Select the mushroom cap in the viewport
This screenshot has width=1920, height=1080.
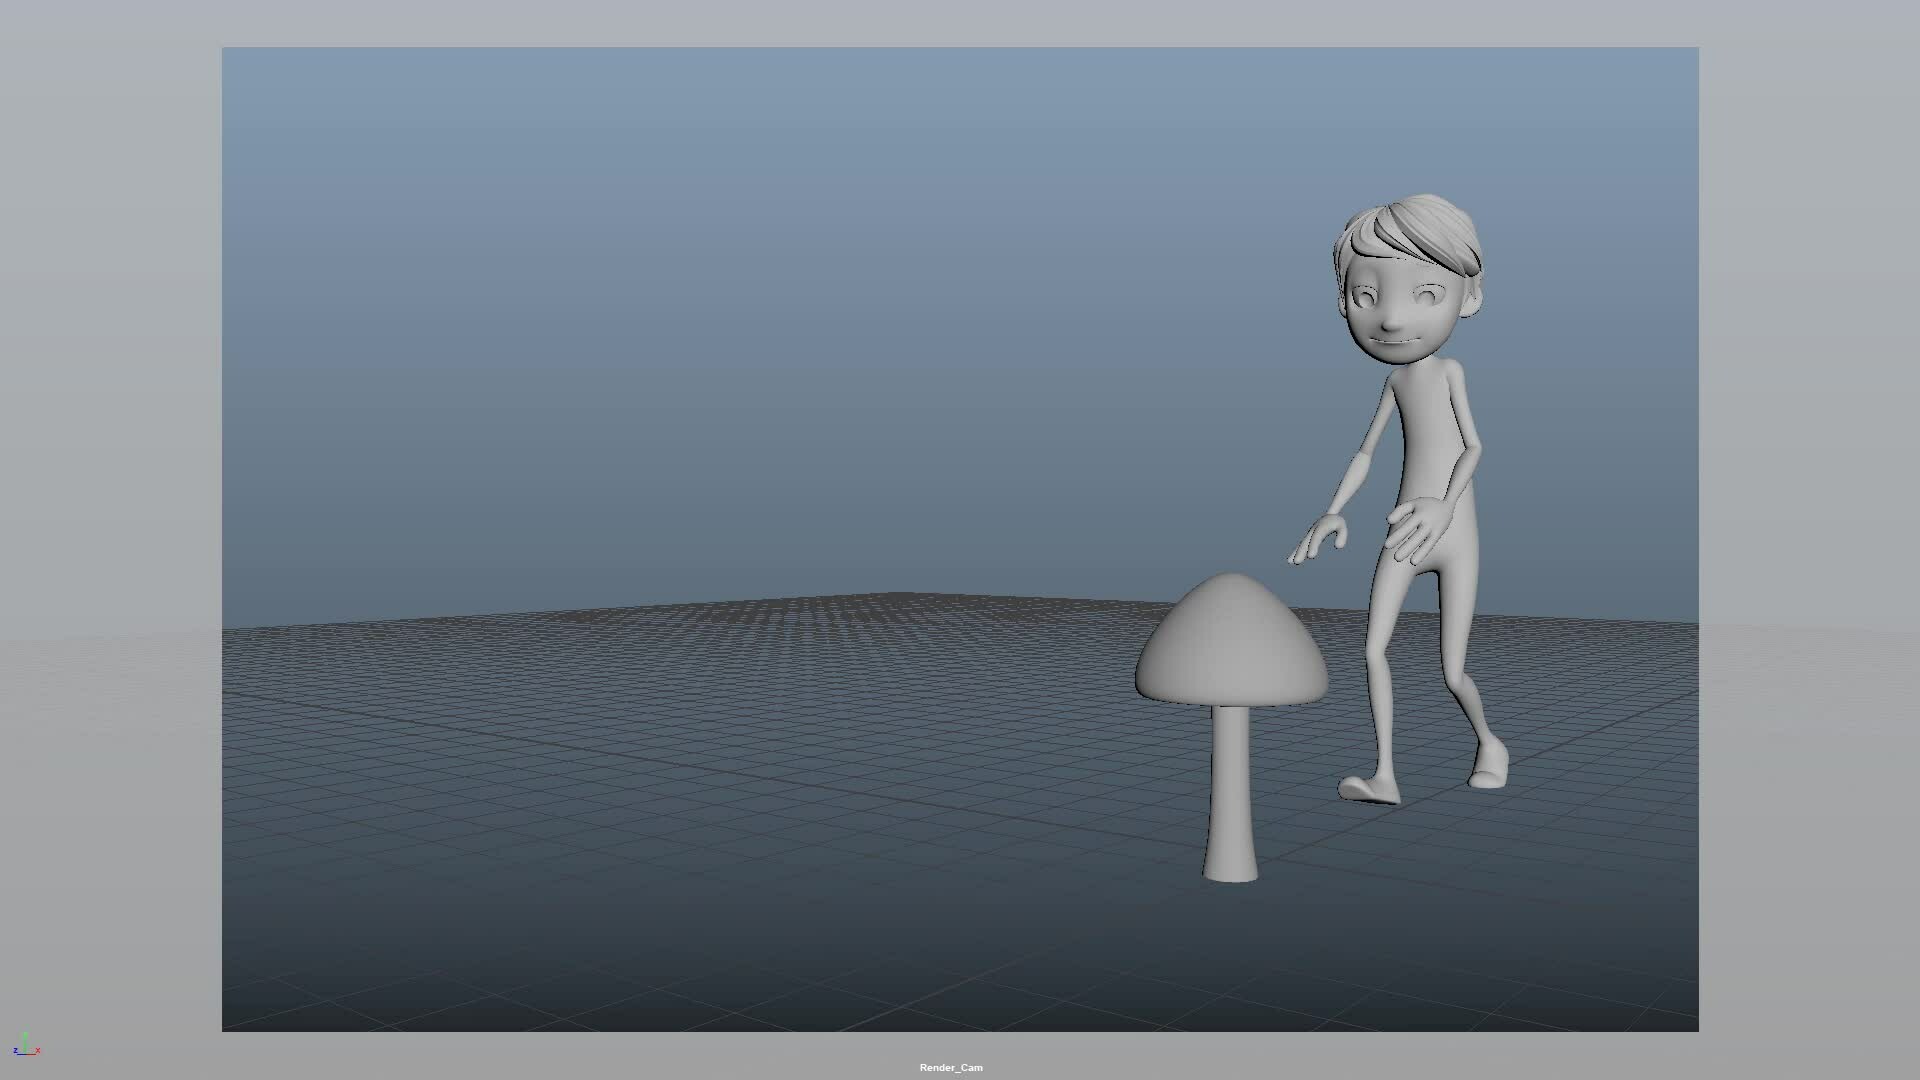point(1231,645)
